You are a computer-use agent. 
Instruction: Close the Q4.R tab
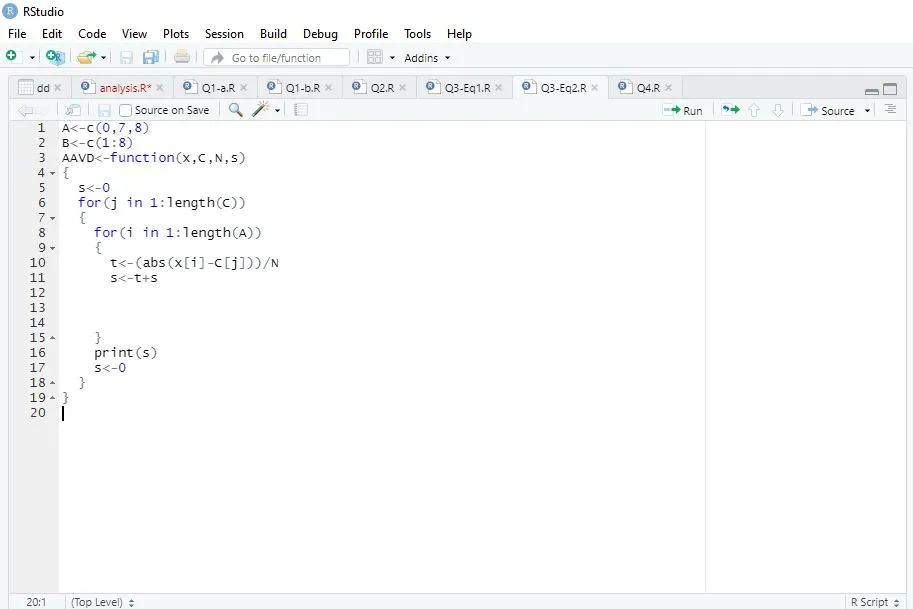click(668, 88)
